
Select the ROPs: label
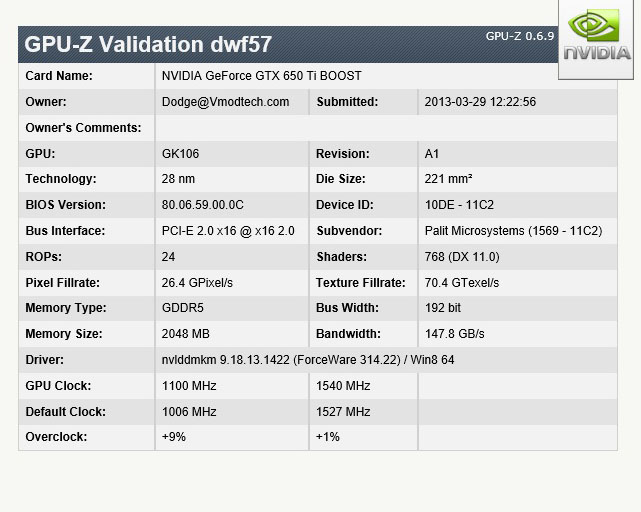coord(44,257)
